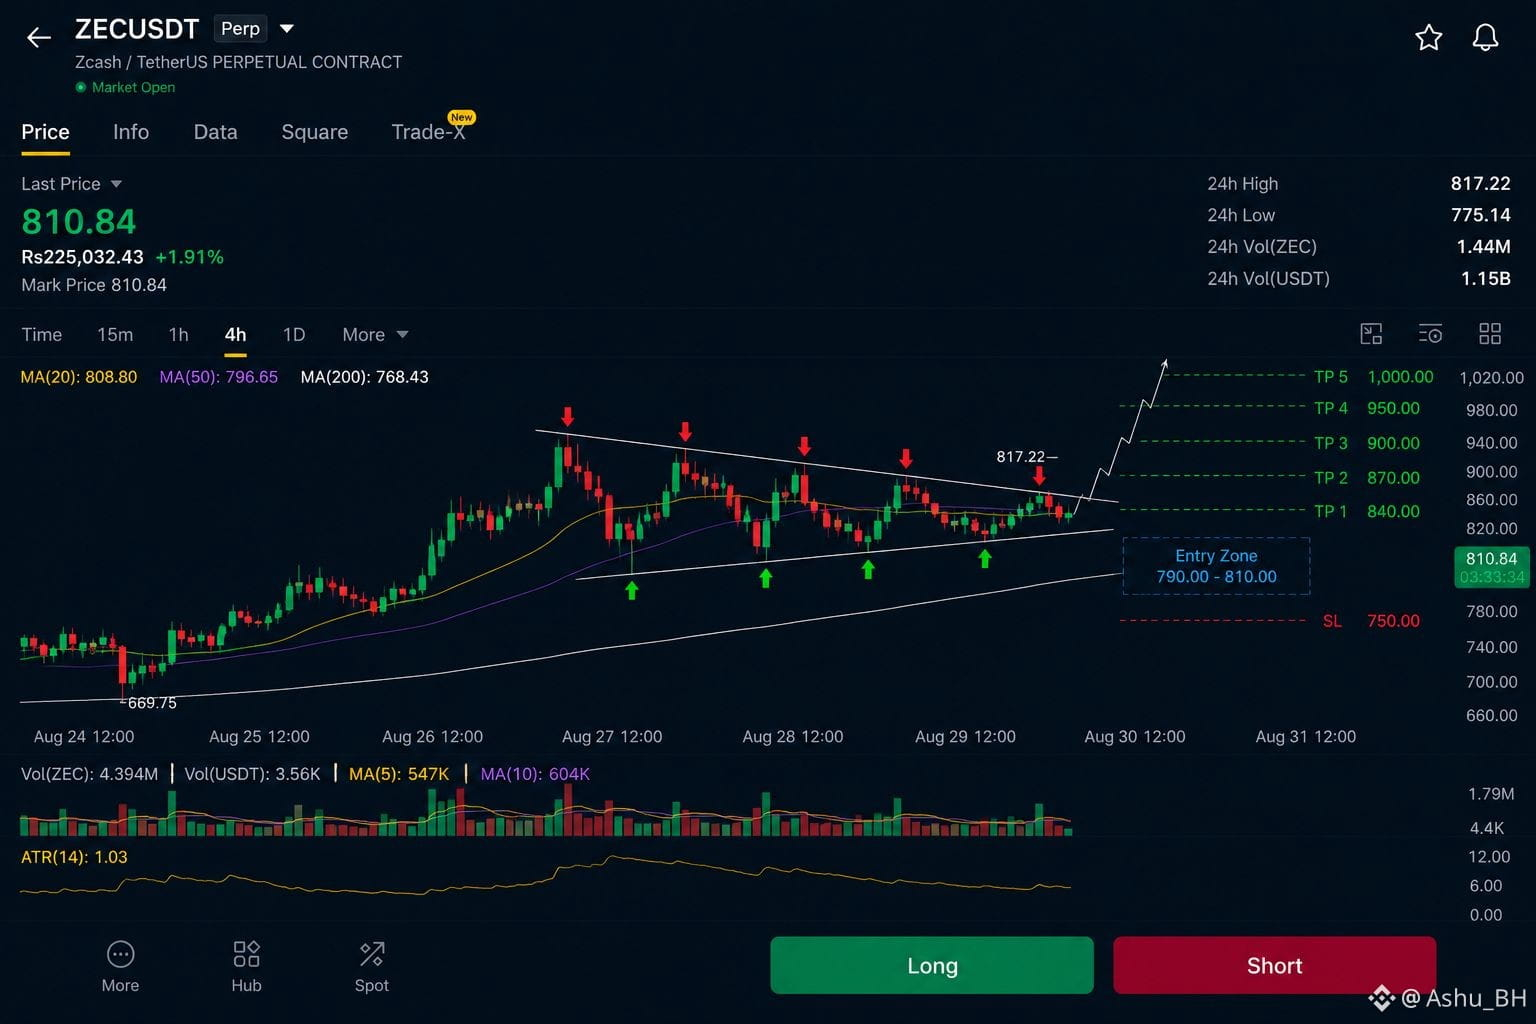This screenshot has width=1536, height=1024.
Task: Click the Vol(USDT): 3.56K label
Action: click(252, 774)
